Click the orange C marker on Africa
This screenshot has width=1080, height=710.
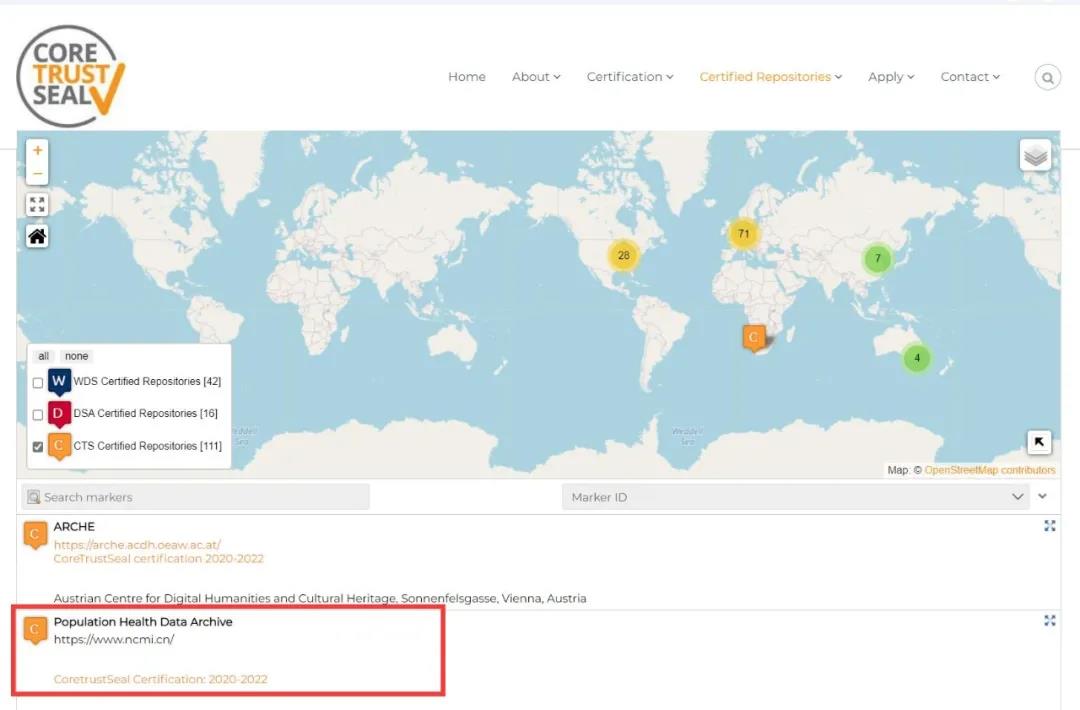click(x=754, y=338)
